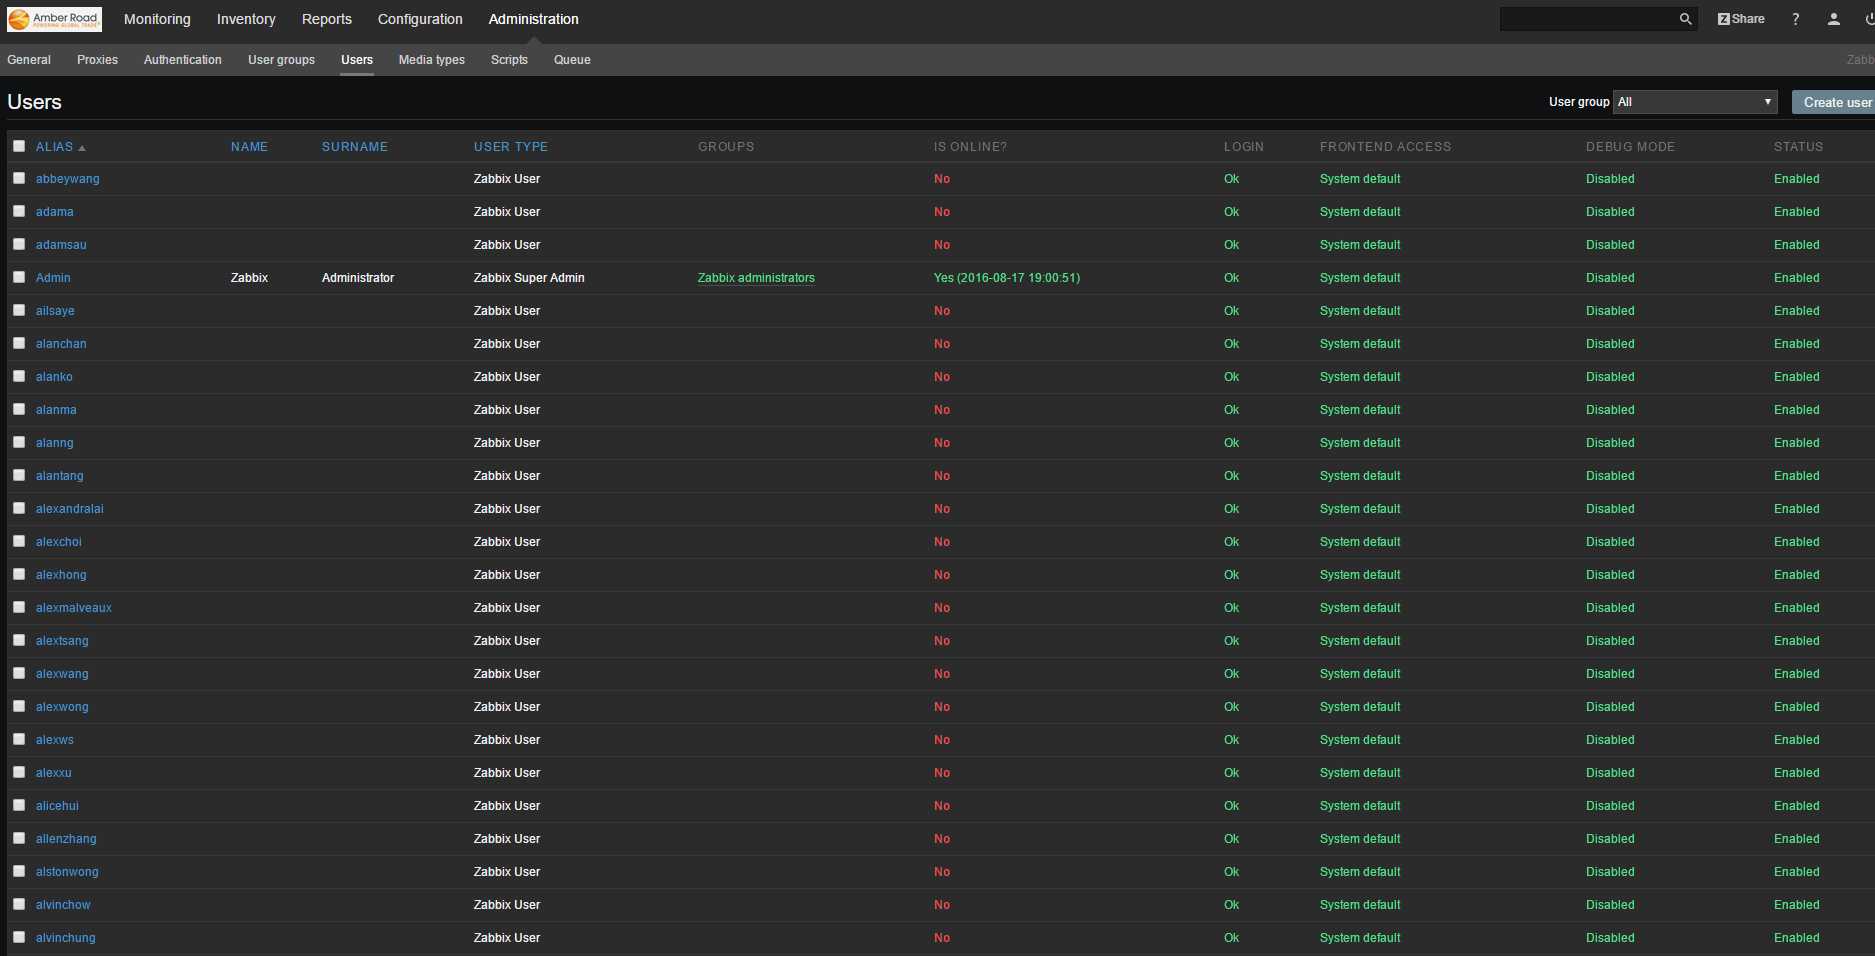Click Disabled debug mode for alexws
The image size is (1875, 956).
pos(1610,740)
